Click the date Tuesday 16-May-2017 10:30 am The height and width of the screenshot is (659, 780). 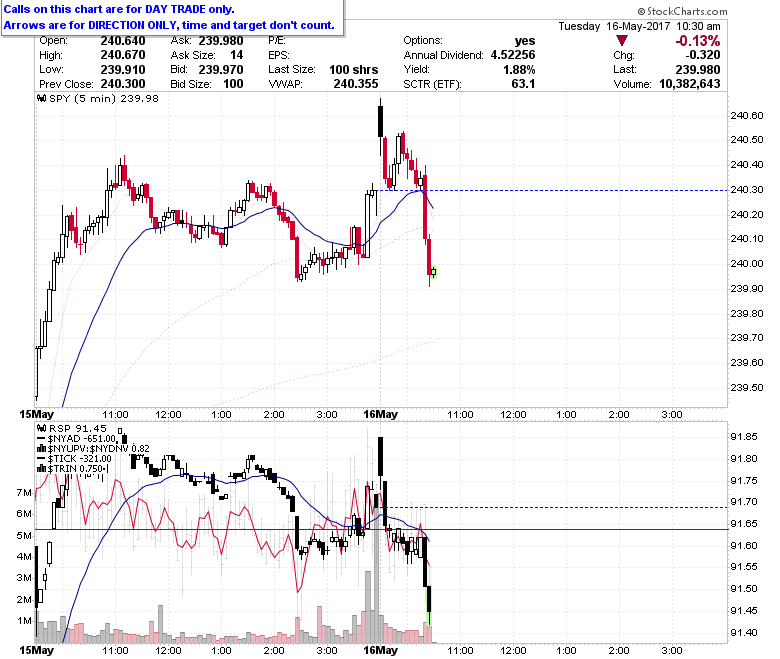point(639,26)
